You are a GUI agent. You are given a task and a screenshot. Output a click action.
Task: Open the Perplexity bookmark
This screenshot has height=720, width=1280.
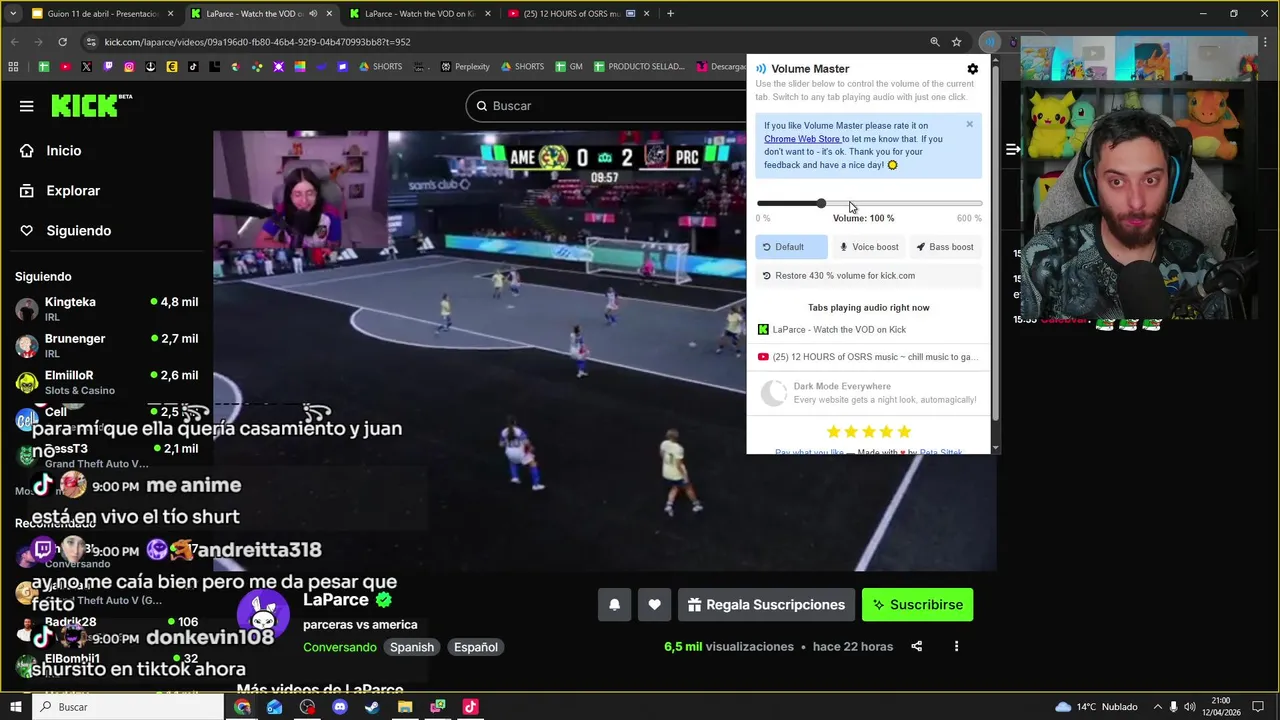465,67
